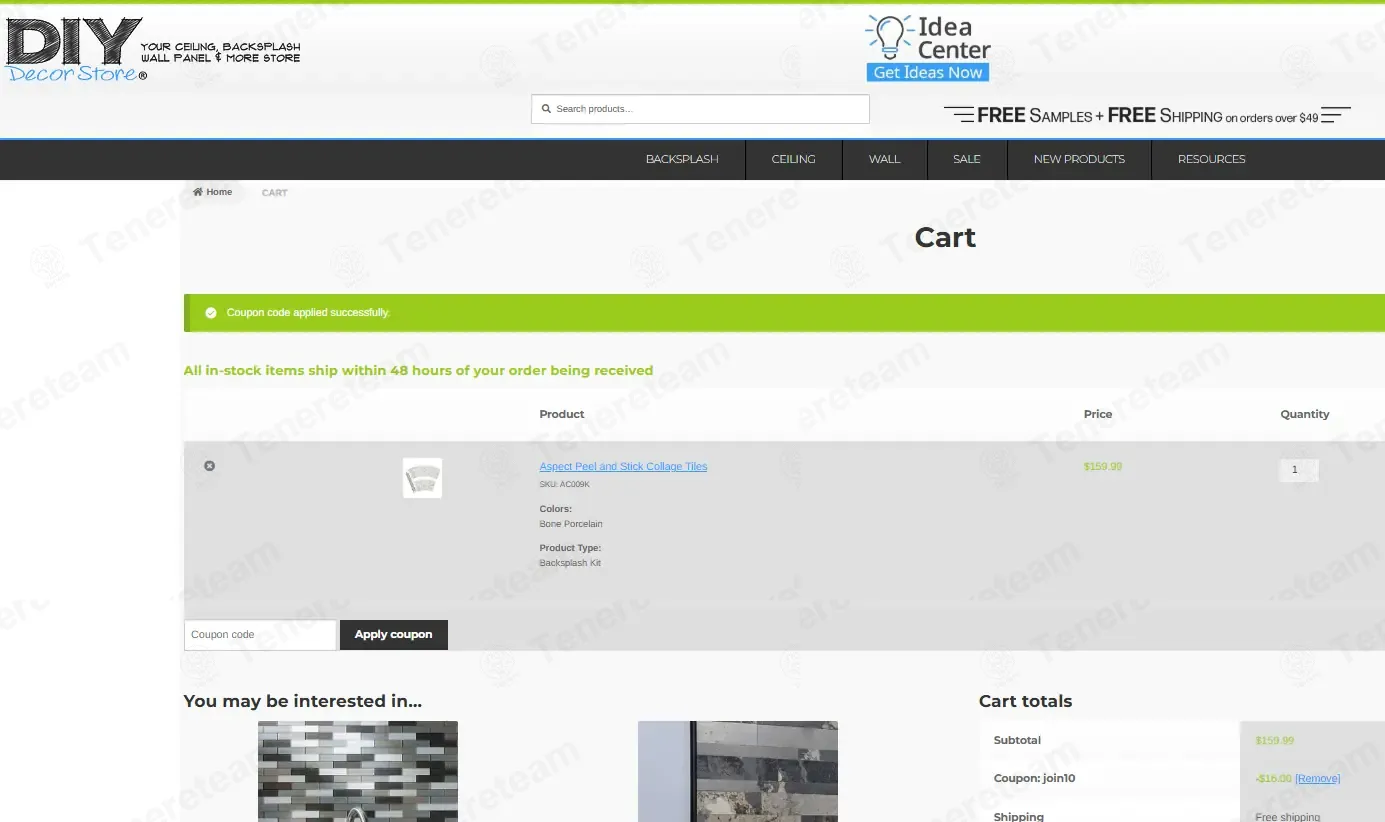The width and height of the screenshot is (1385, 822).
Task: Open the Wall menu
Action: 884,159
